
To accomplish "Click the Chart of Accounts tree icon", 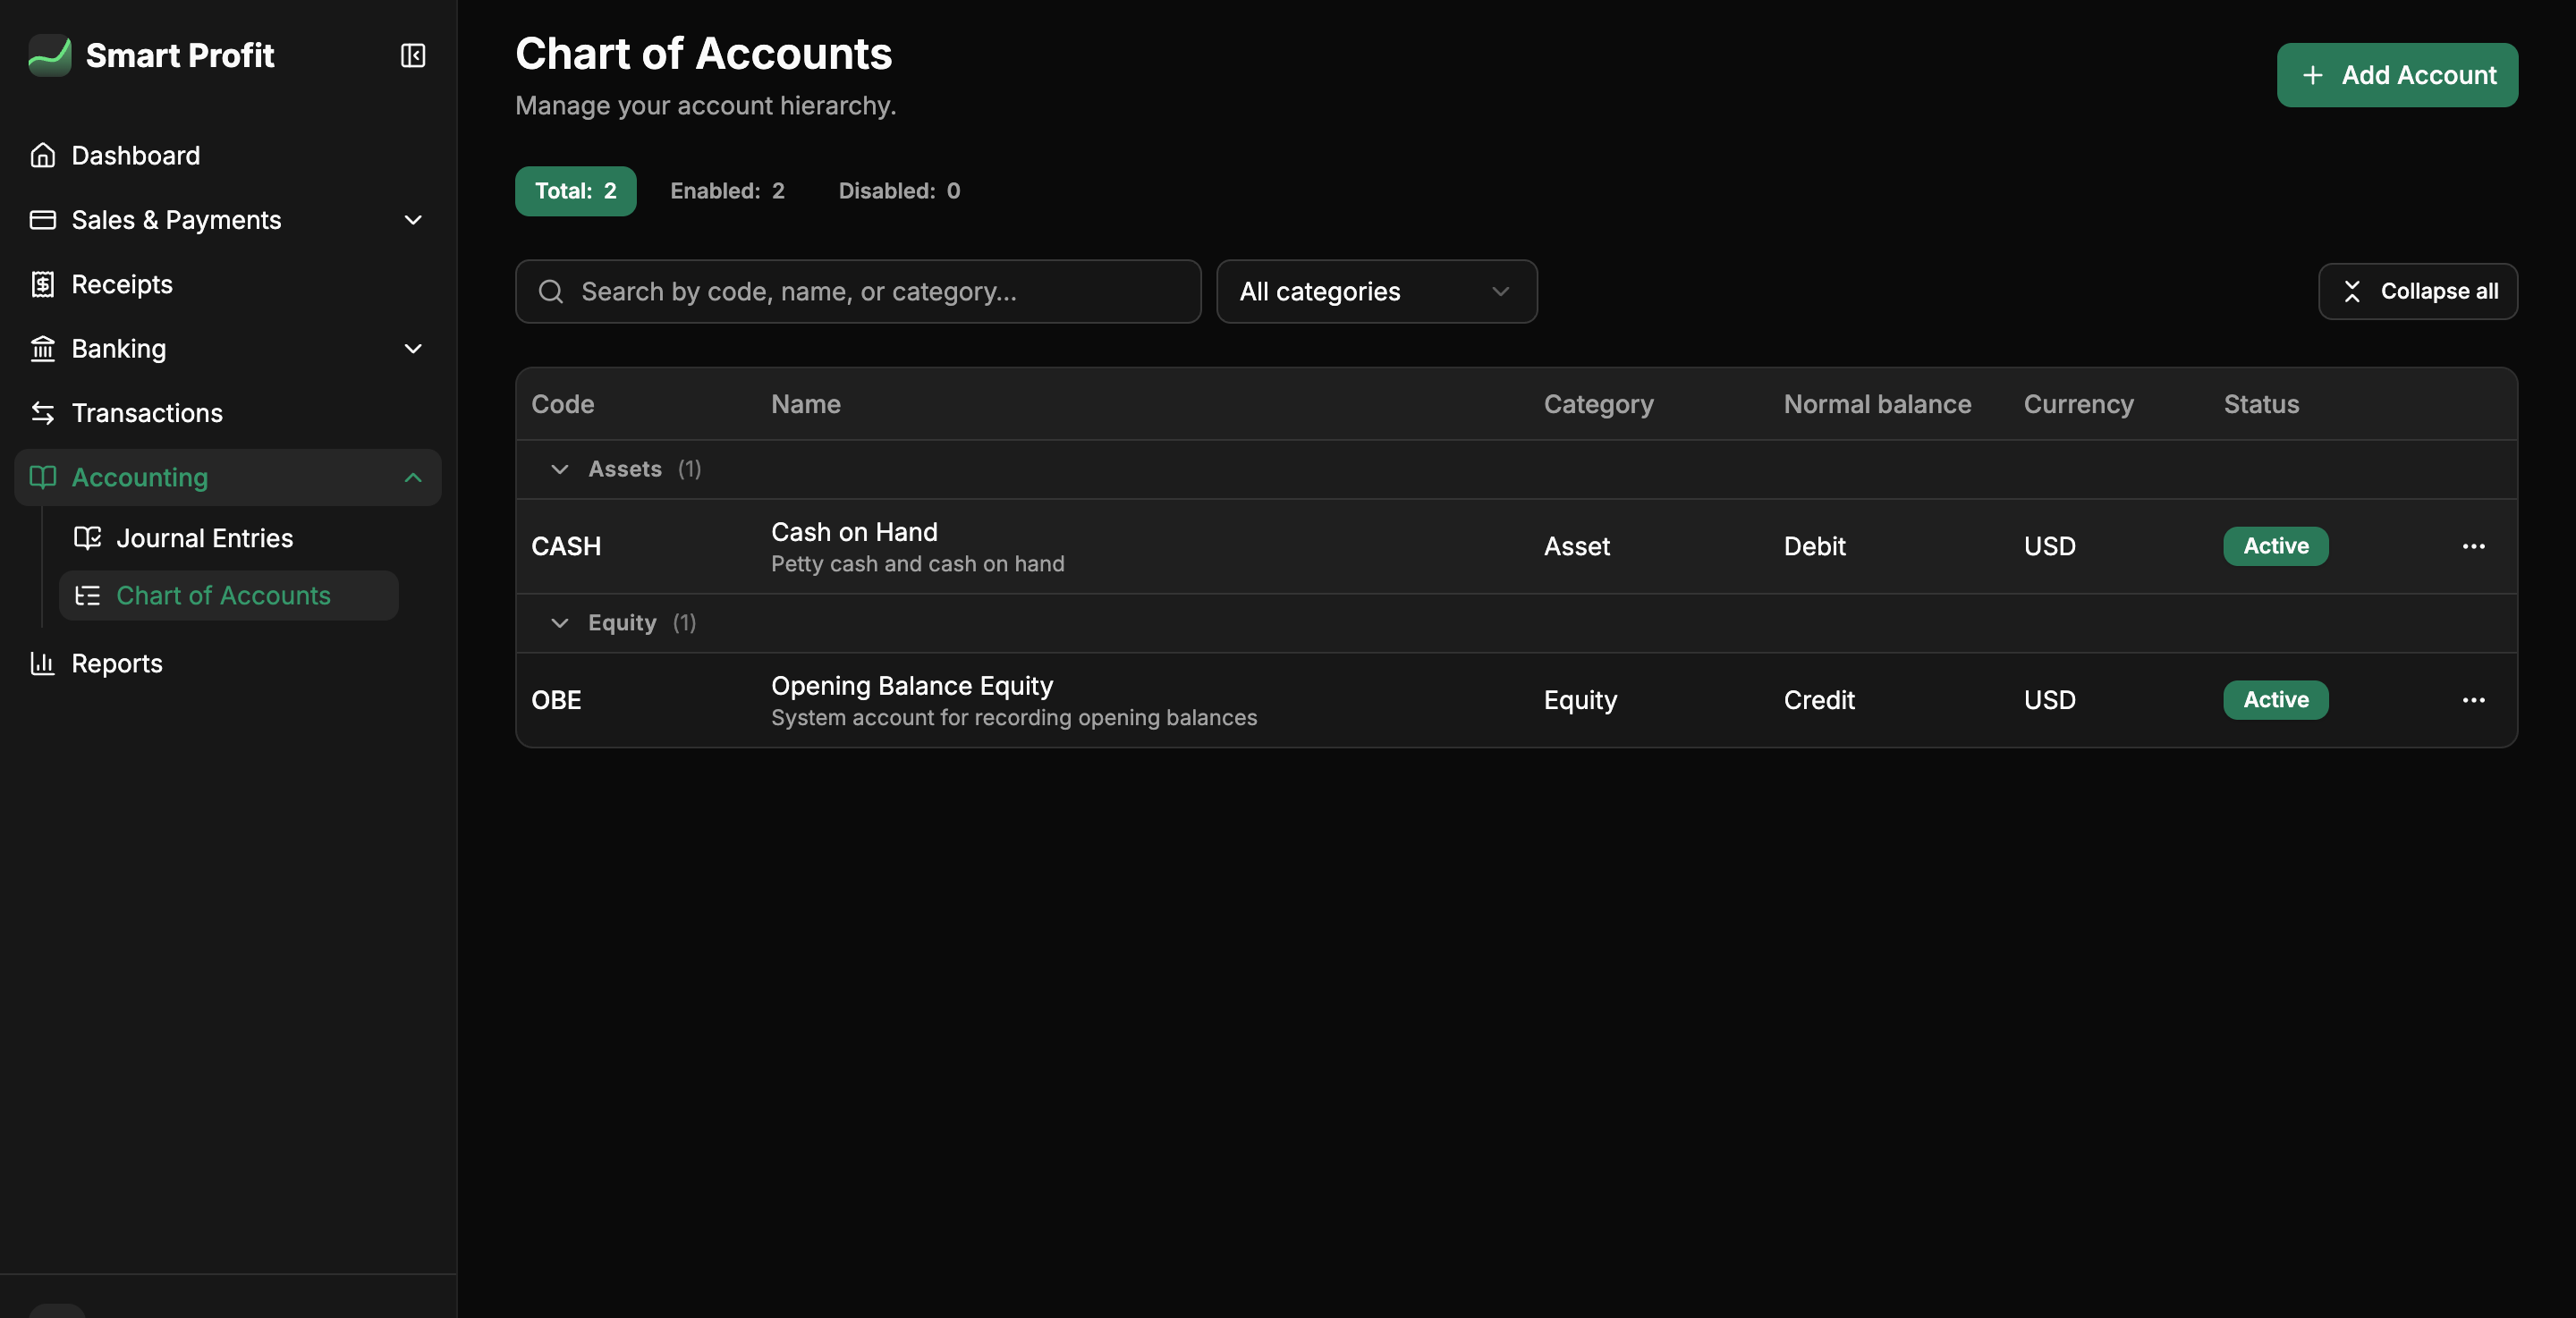I will [87, 596].
